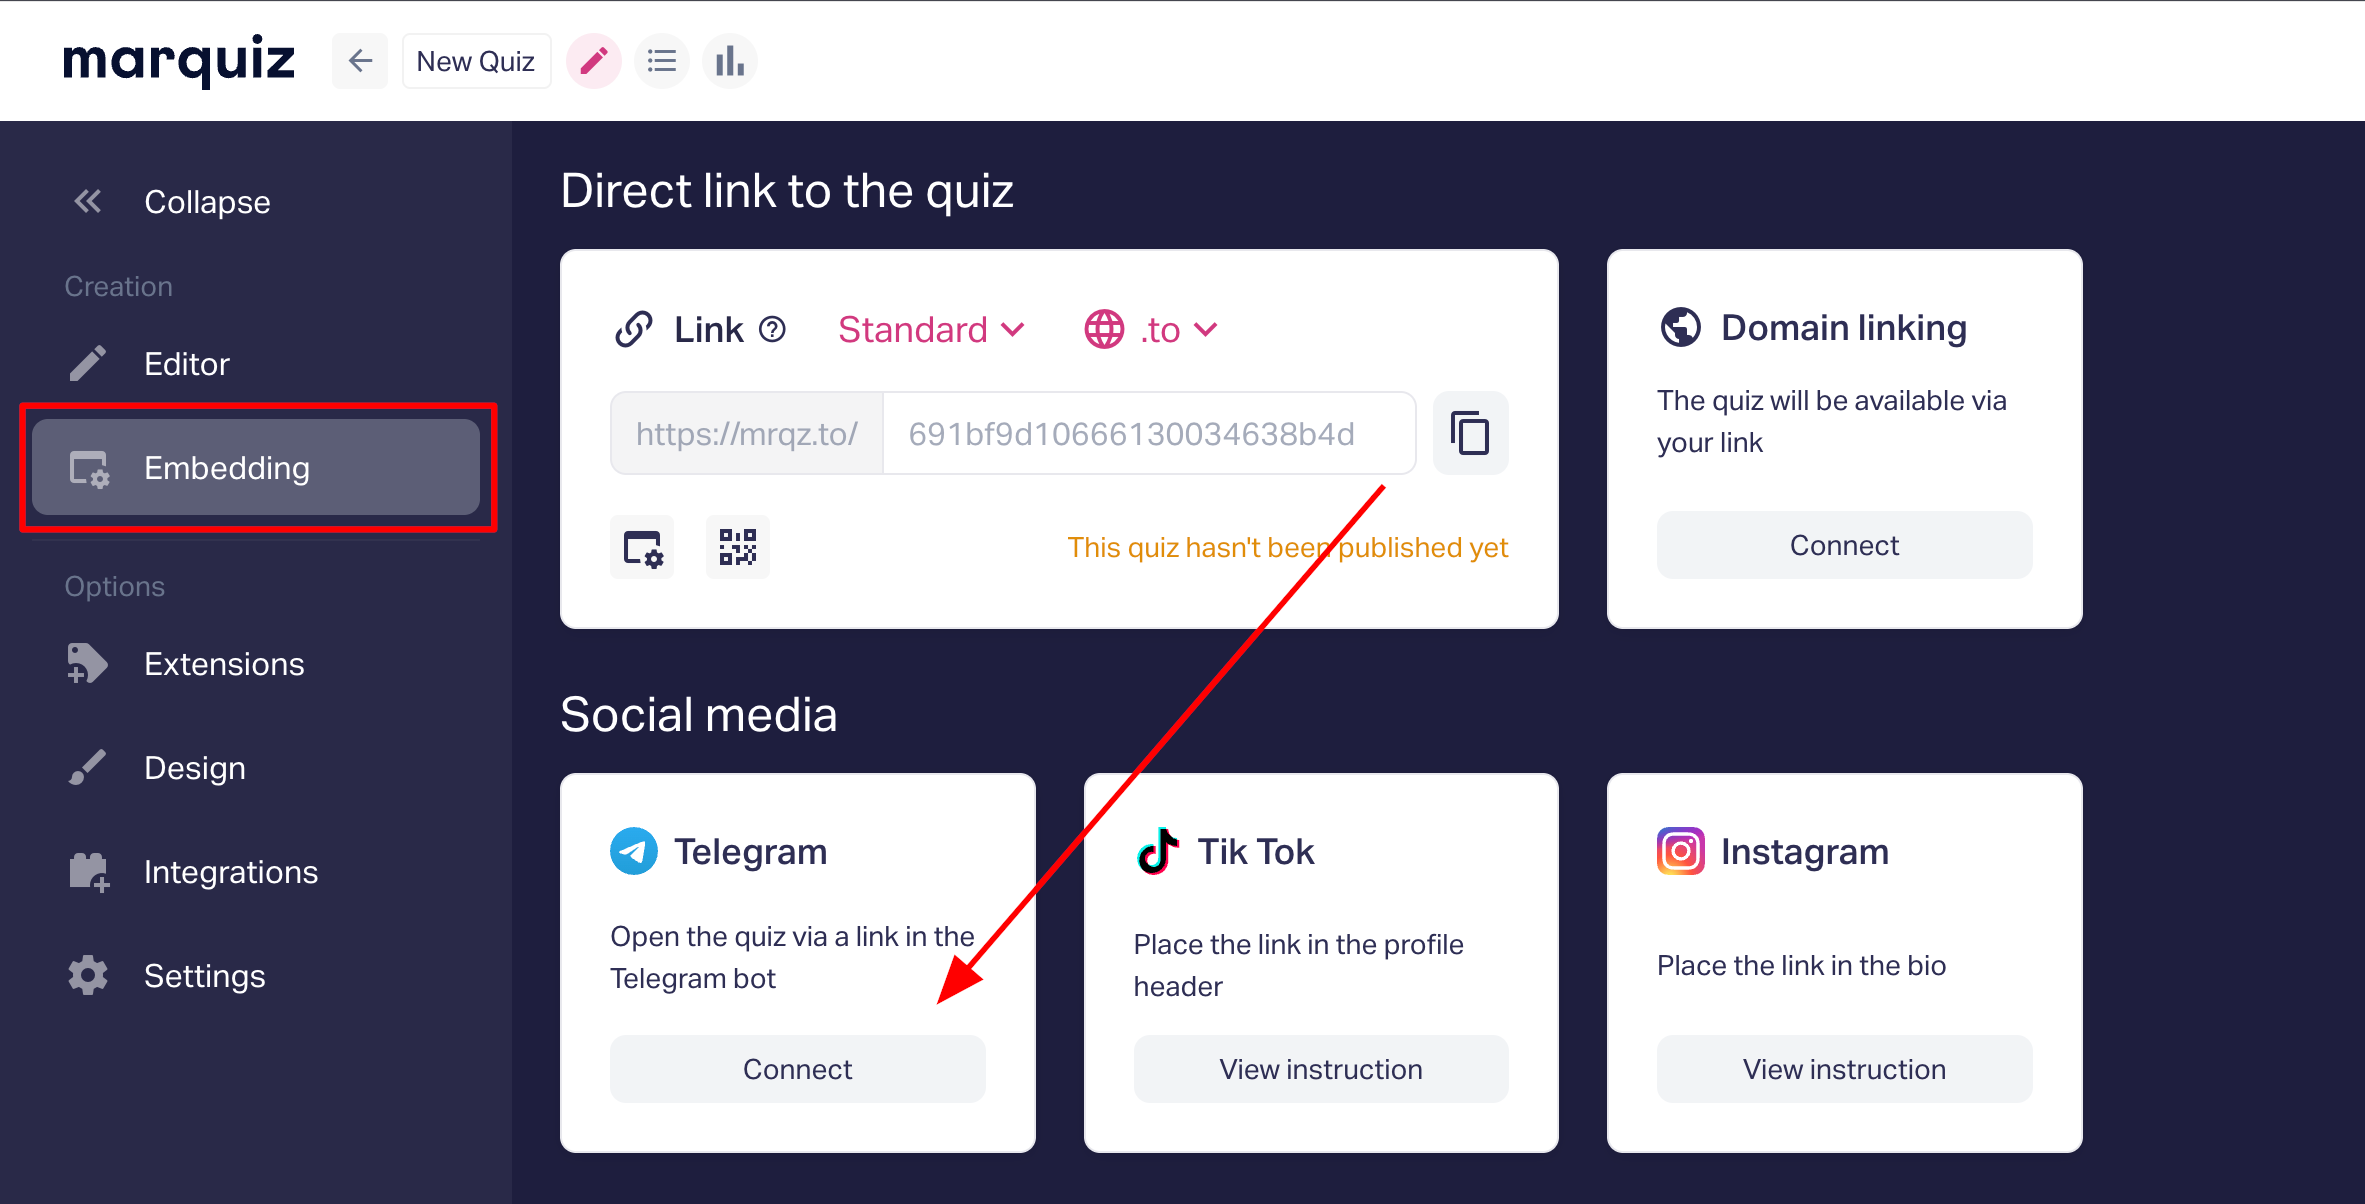Open the .to domain dropdown
Image resolution: width=2365 pixels, height=1204 pixels.
pyautogui.click(x=1152, y=329)
